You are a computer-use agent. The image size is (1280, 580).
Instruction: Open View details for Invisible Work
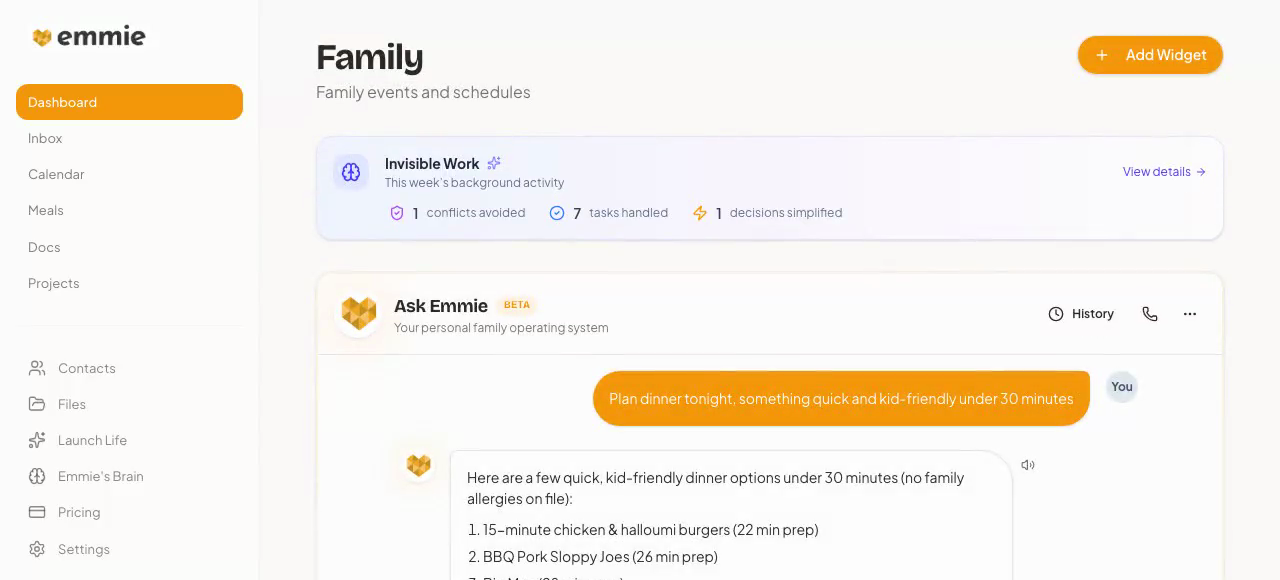tap(1163, 171)
